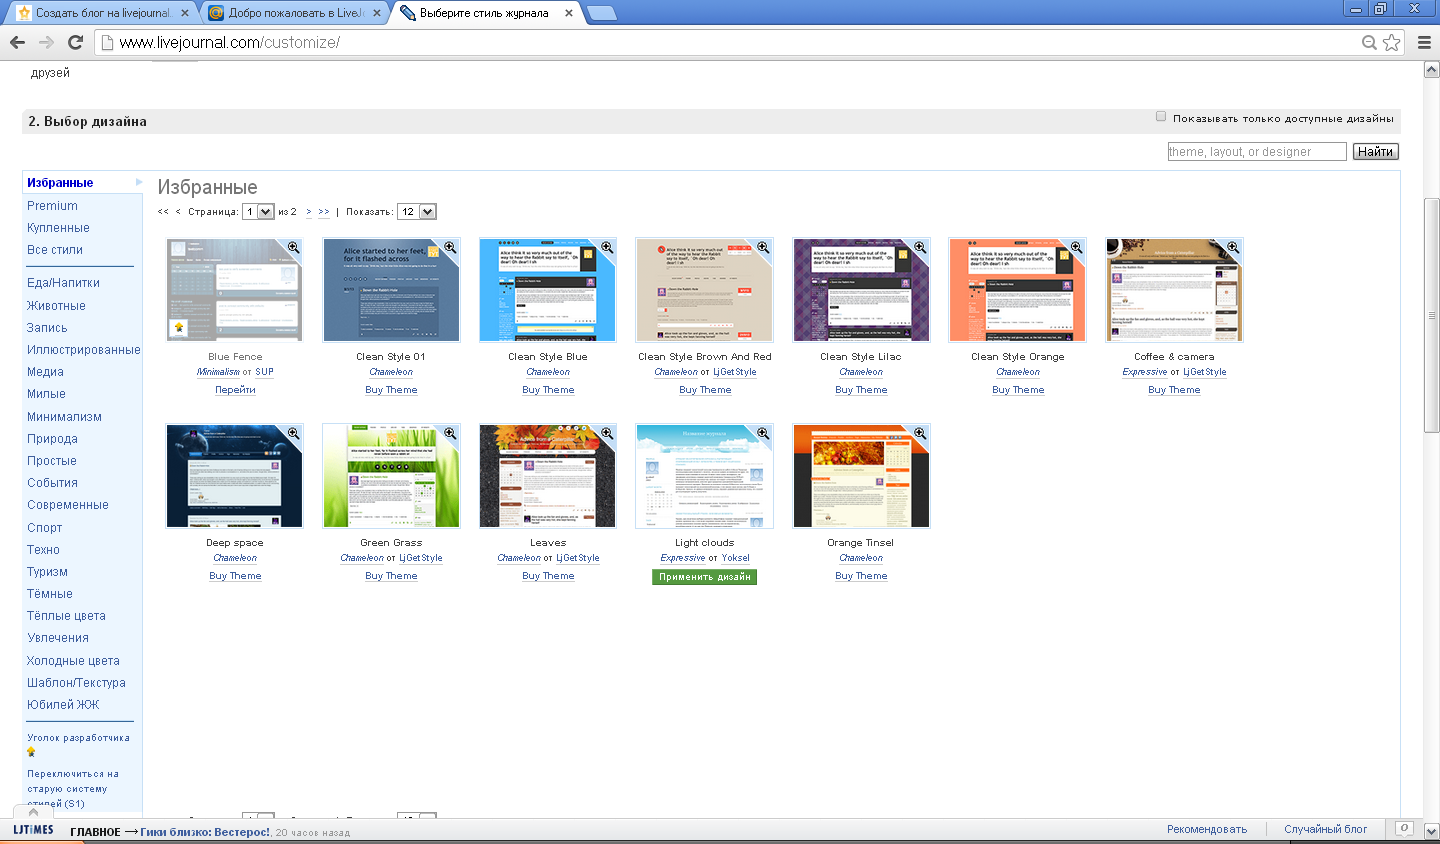Open the Холодные цвета category
Image resolution: width=1440 pixels, height=844 pixels.
click(x=73, y=661)
